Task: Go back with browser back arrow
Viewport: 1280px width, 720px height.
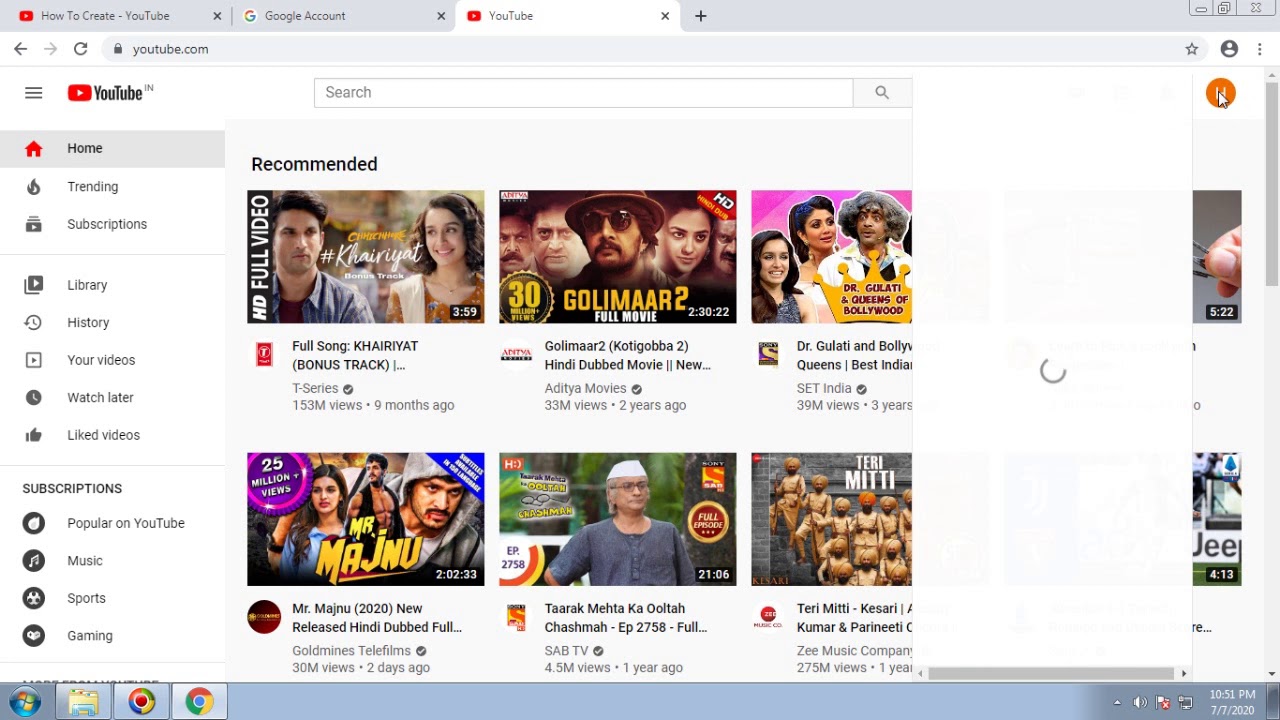Action: click(21, 49)
